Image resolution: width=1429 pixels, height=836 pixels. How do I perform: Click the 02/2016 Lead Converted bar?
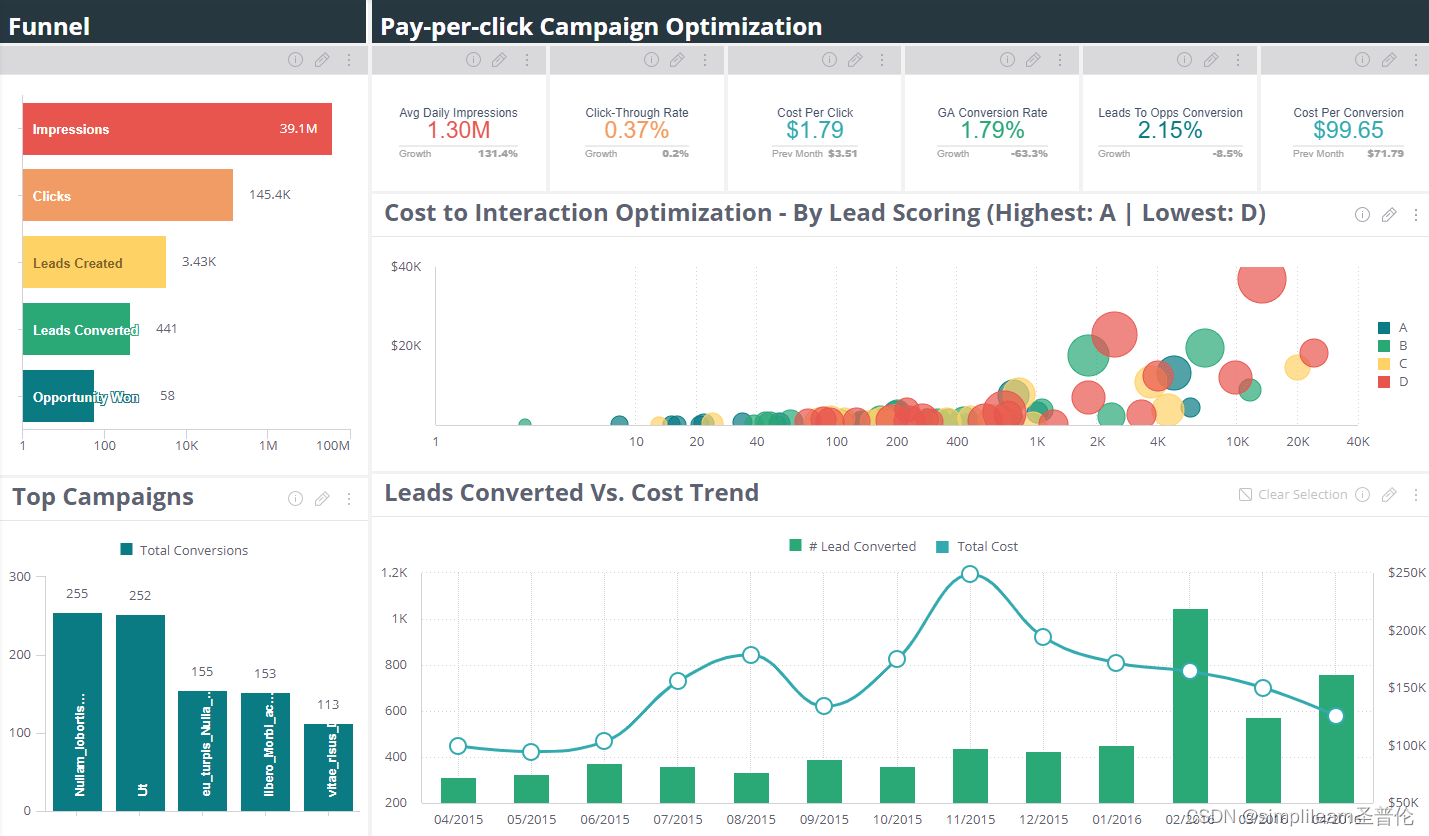pos(1190,705)
